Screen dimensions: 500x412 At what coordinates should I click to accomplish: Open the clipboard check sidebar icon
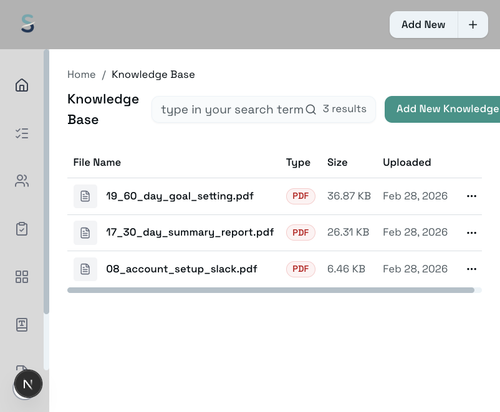pos(22,229)
